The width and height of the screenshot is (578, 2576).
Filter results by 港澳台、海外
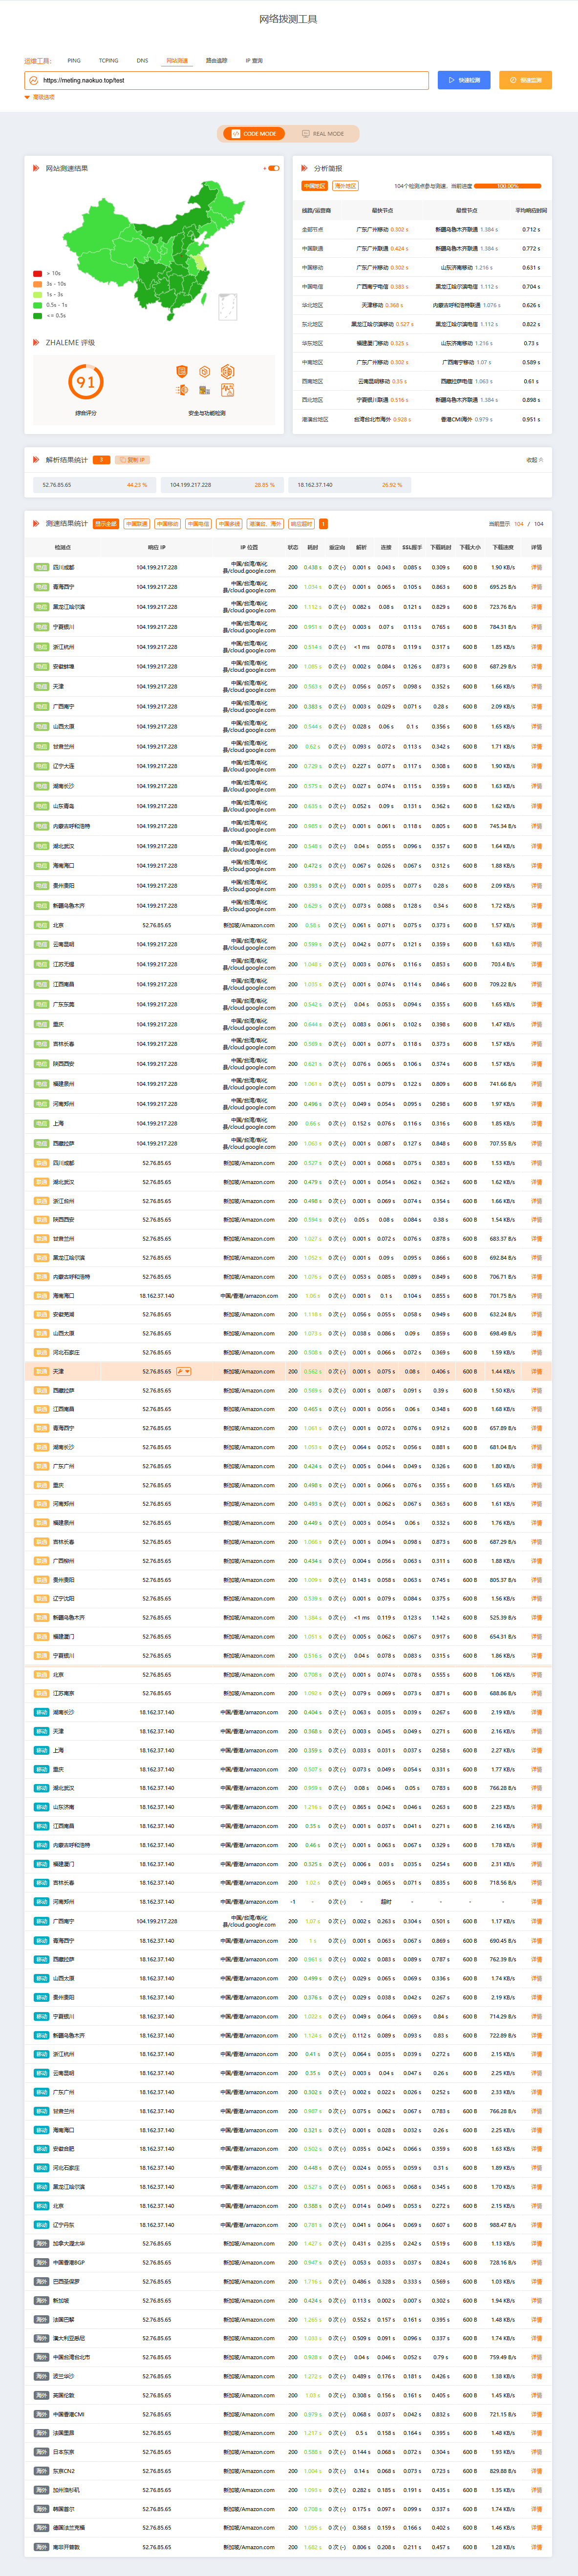[x=265, y=524]
